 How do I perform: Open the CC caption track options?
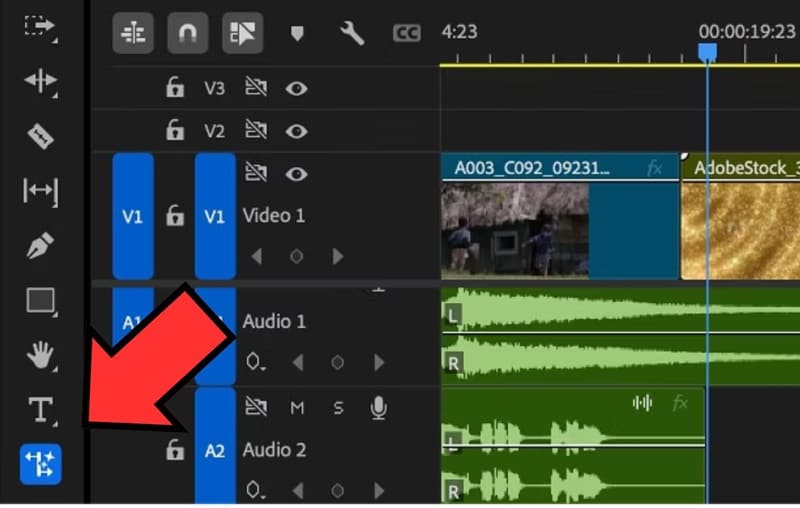coord(407,34)
